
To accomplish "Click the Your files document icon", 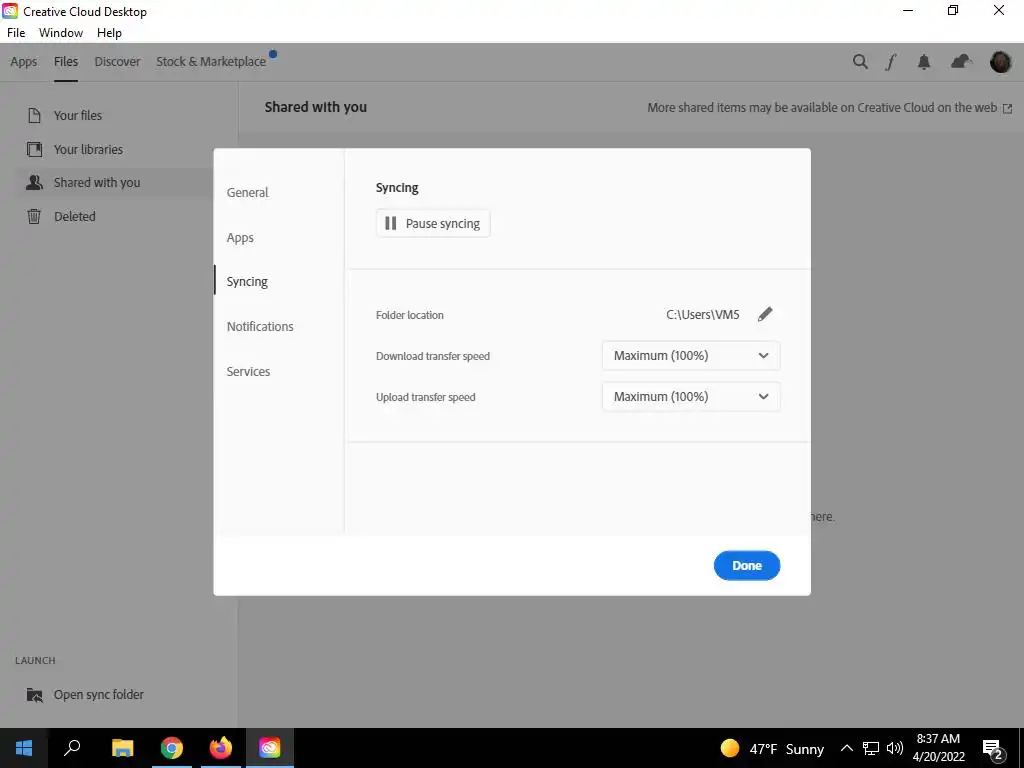I will coord(35,116).
